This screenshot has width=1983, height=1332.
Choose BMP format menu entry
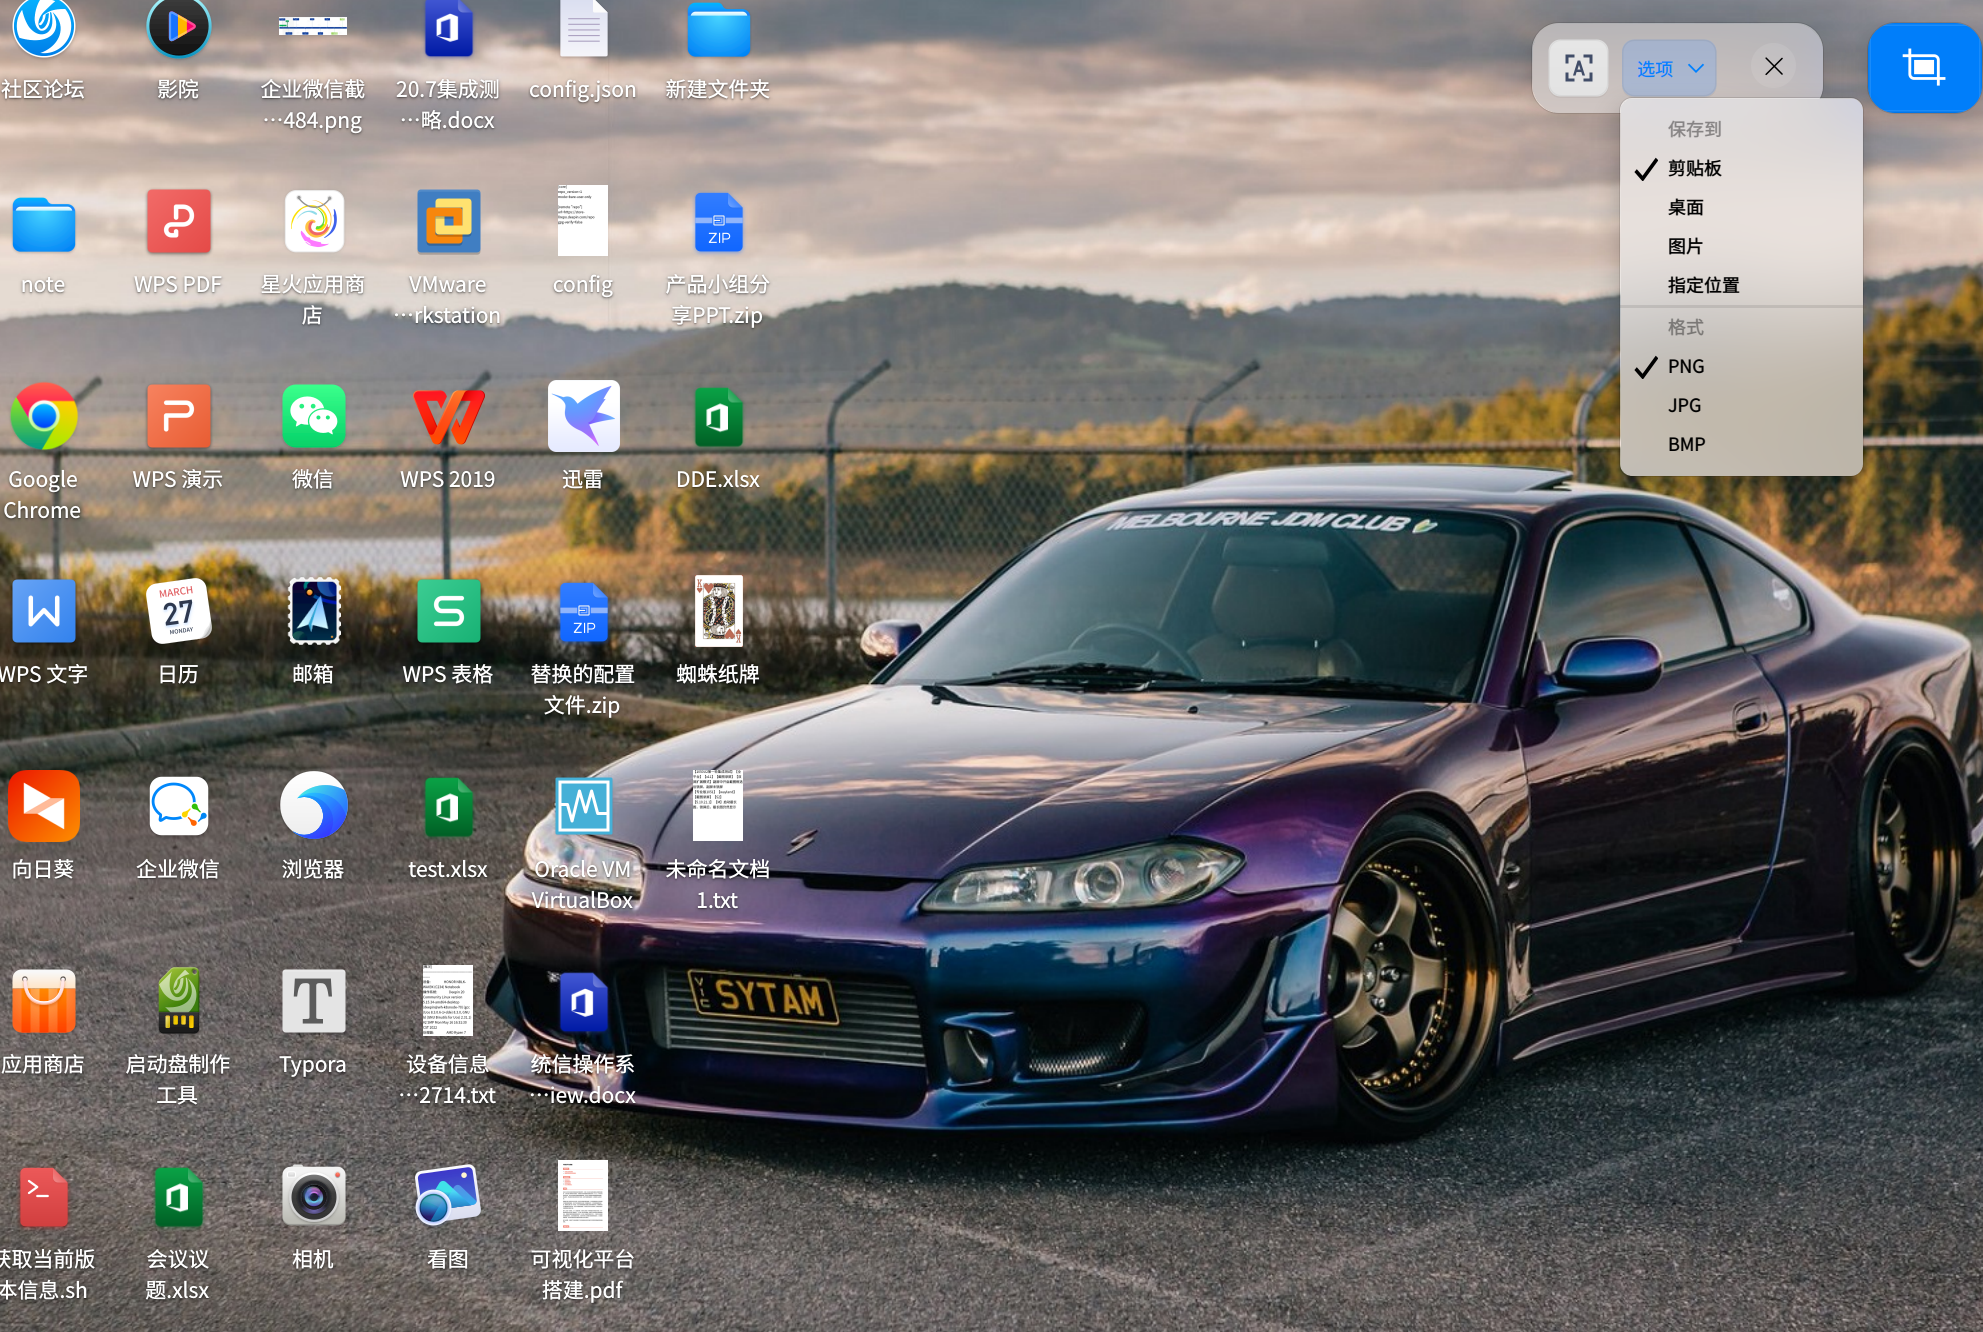click(x=1686, y=444)
